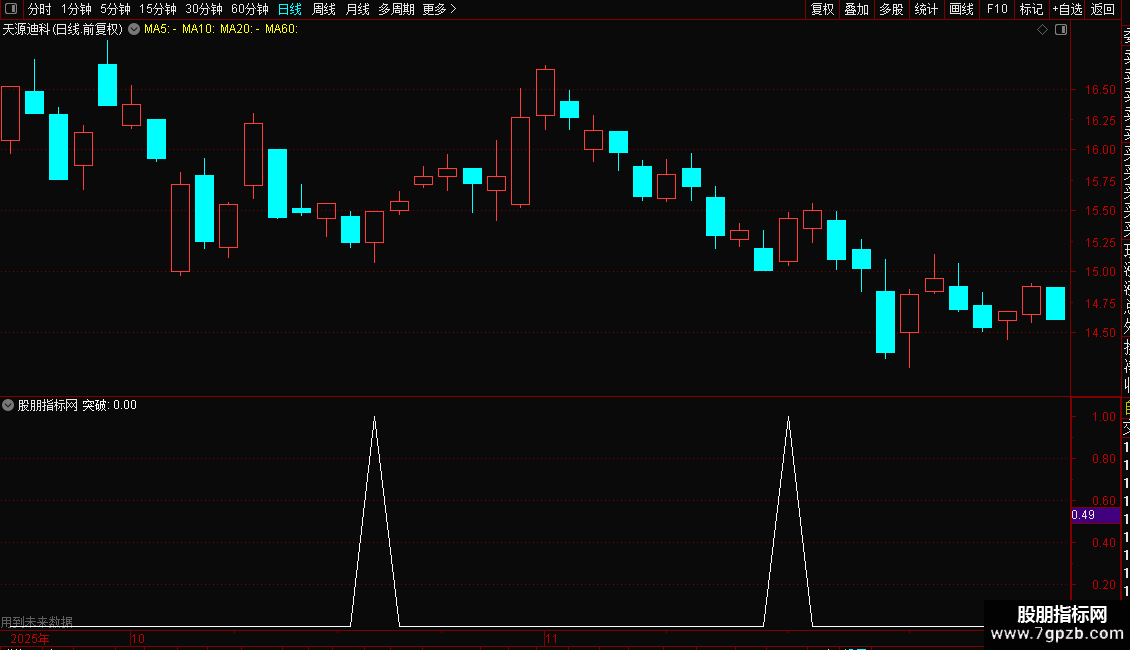
Task: Click the MA10 label
Action: pyautogui.click(x=198, y=30)
